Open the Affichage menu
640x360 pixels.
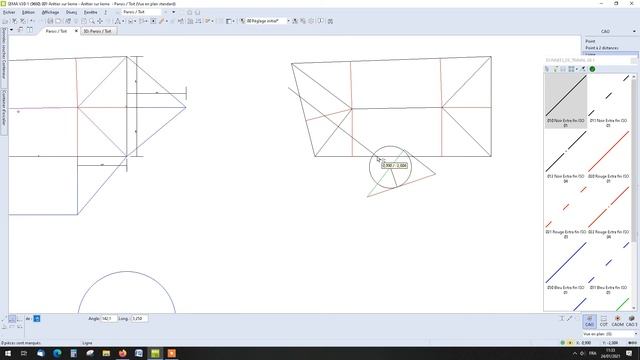[x=50, y=12]
